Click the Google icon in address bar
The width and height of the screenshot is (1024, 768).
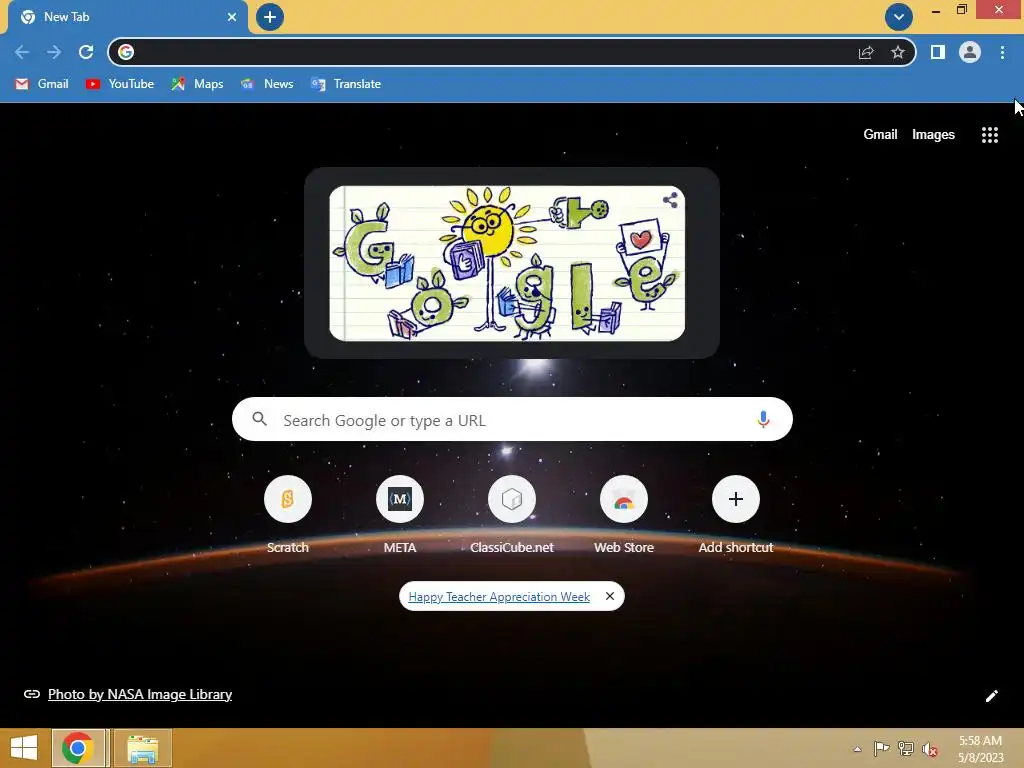(x=126, y=52)
